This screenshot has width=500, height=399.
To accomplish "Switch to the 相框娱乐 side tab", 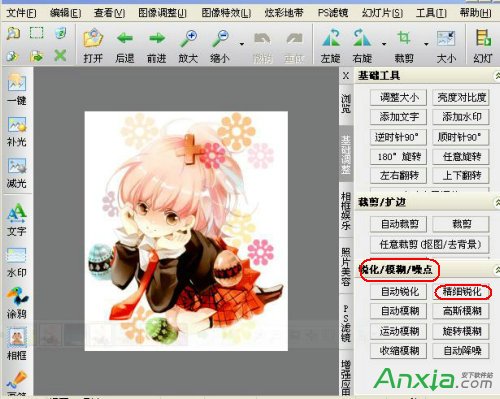I will point(346,211).
